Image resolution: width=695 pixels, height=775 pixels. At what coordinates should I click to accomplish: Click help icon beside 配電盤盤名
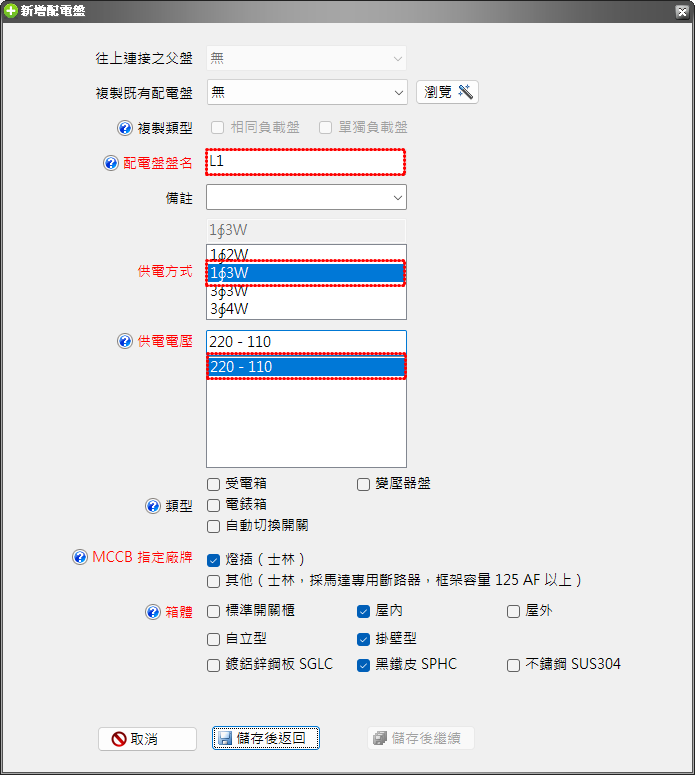tap(111, 163)
